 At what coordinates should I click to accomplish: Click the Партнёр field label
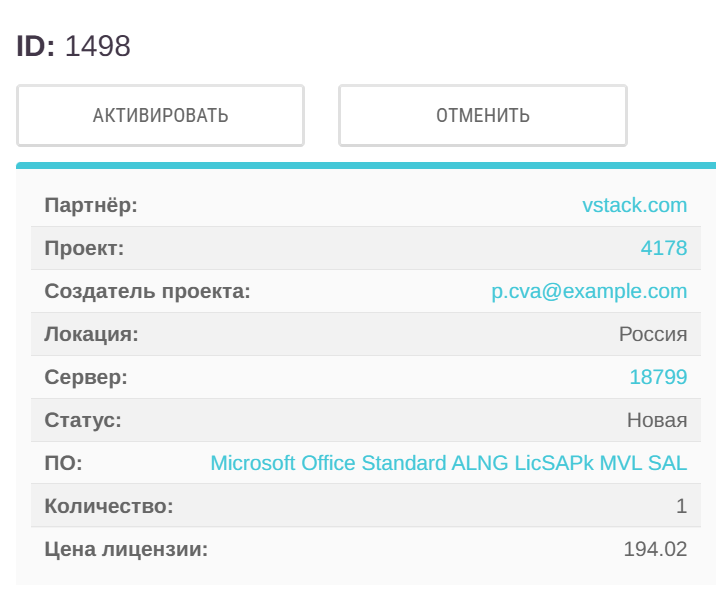[91, 205]
